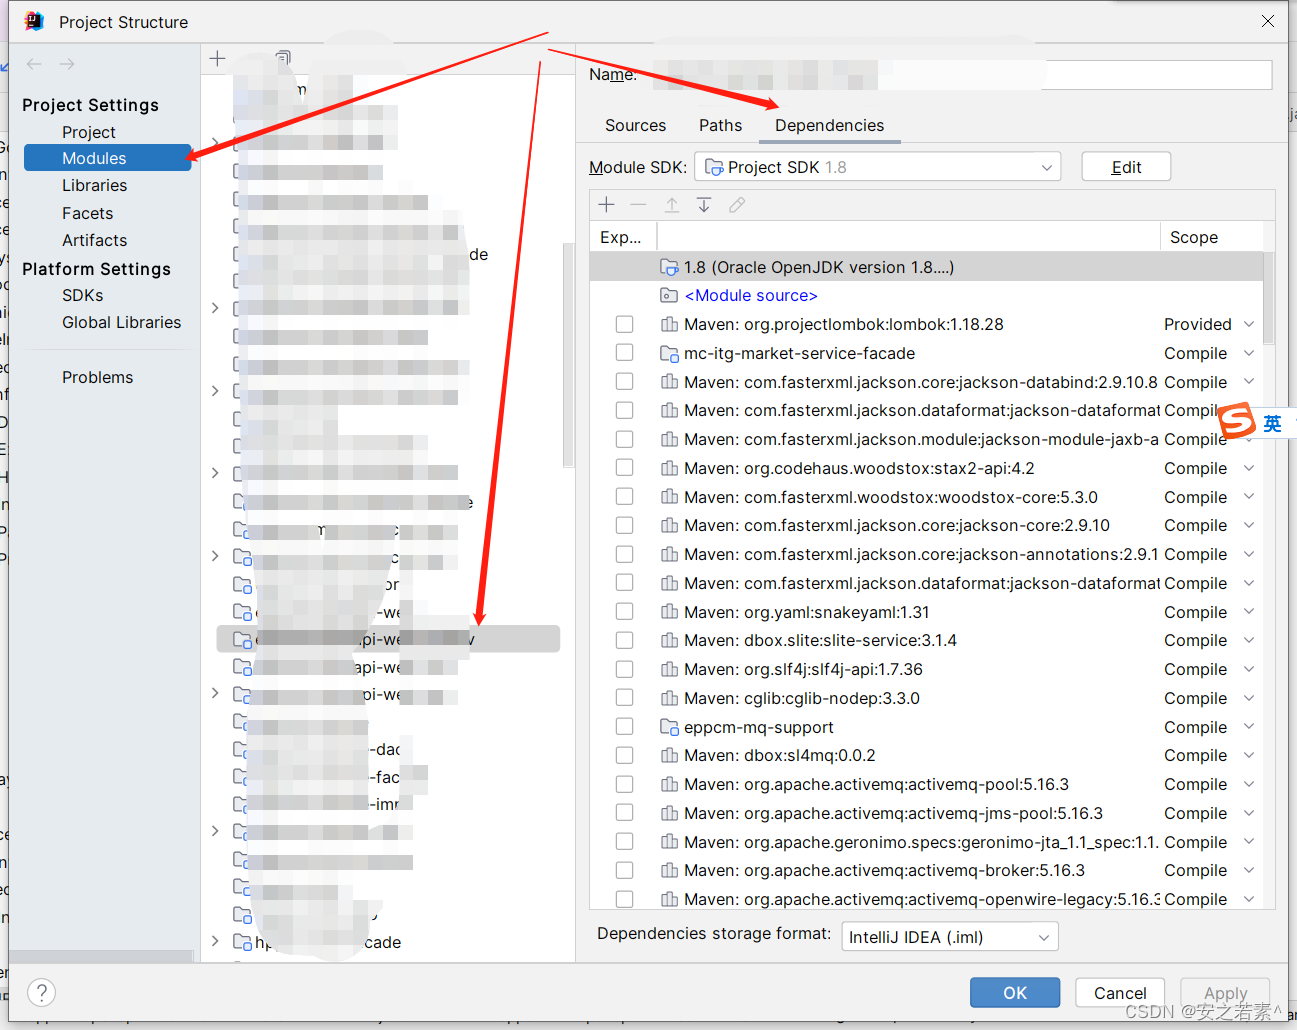Viewport: 1297px width, 1030px height.
Task: Add a new module with the plus icon
Action: pyautogui.click(x=218, y=59)
